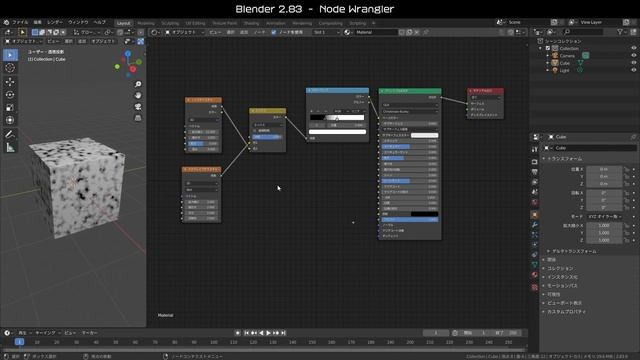Select the Move tool in viewport toolbar

[x=10, y=82]
